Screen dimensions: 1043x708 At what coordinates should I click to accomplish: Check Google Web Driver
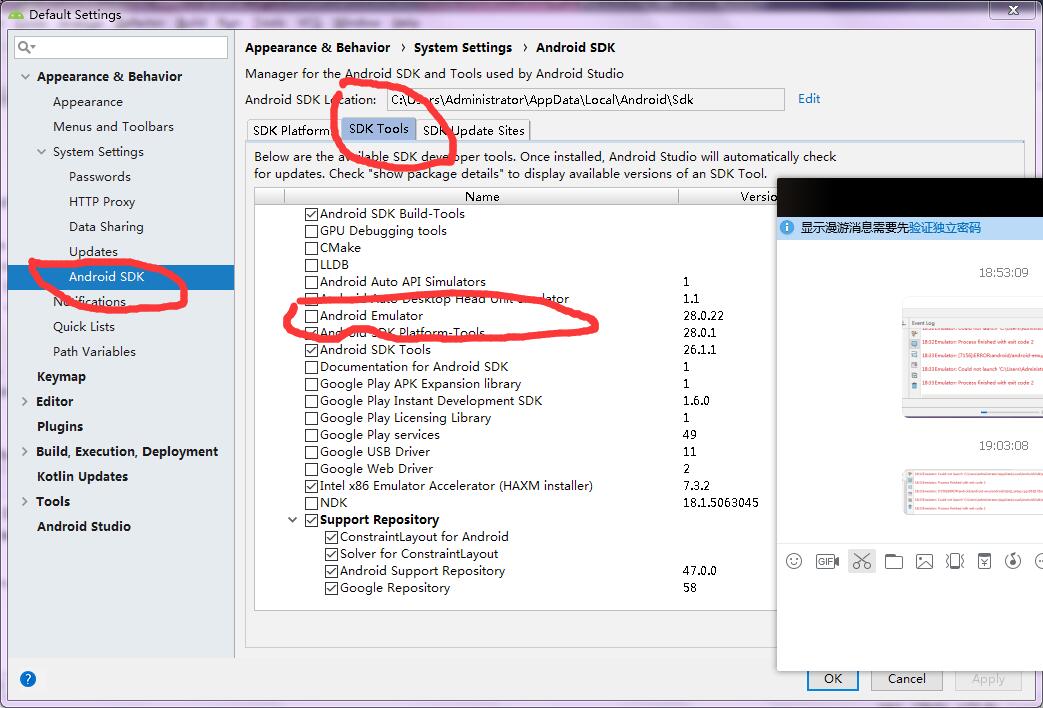[311, 469]
